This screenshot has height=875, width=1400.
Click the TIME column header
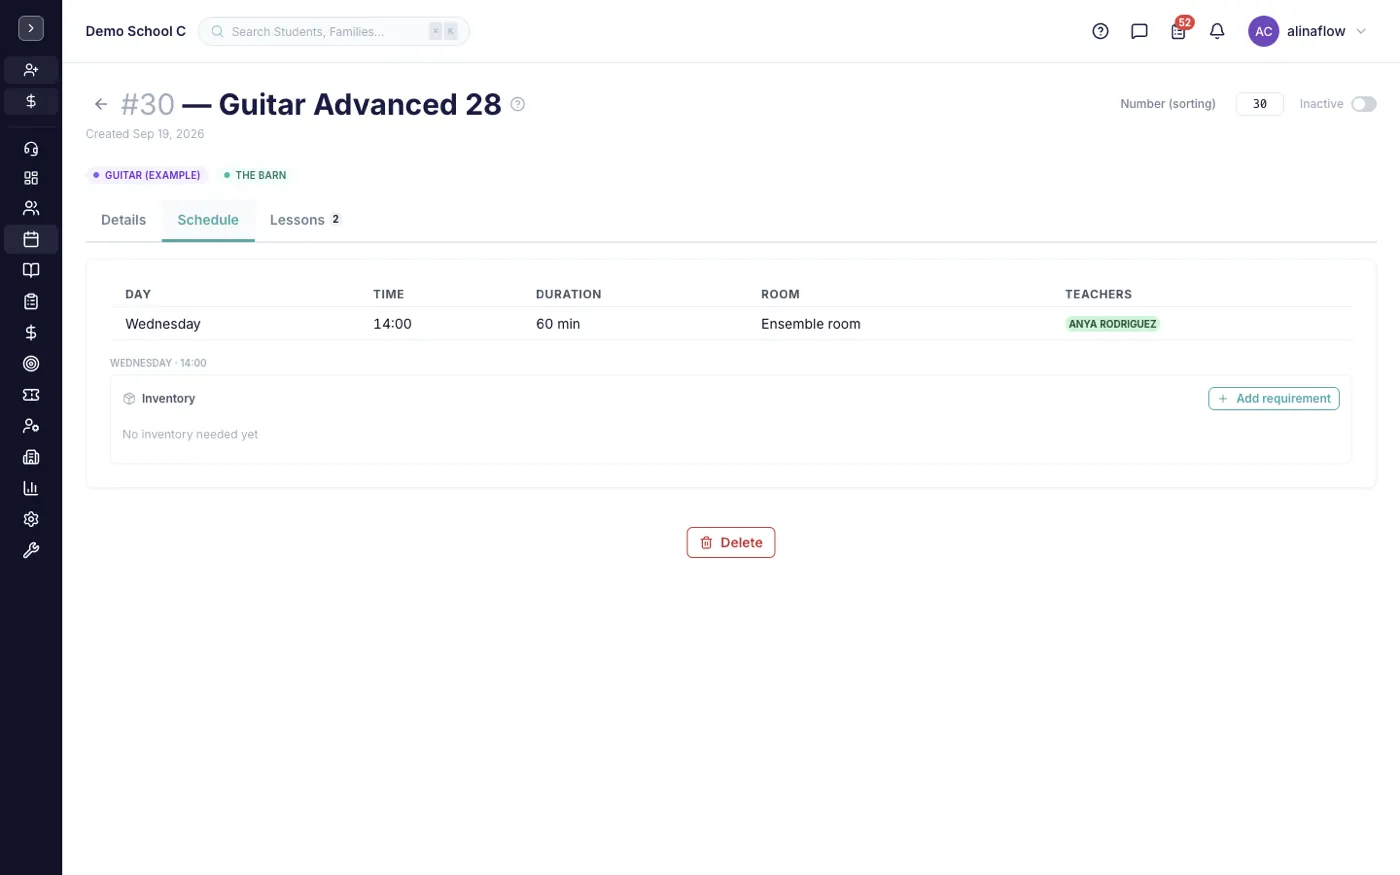click(x=388, y=294)
